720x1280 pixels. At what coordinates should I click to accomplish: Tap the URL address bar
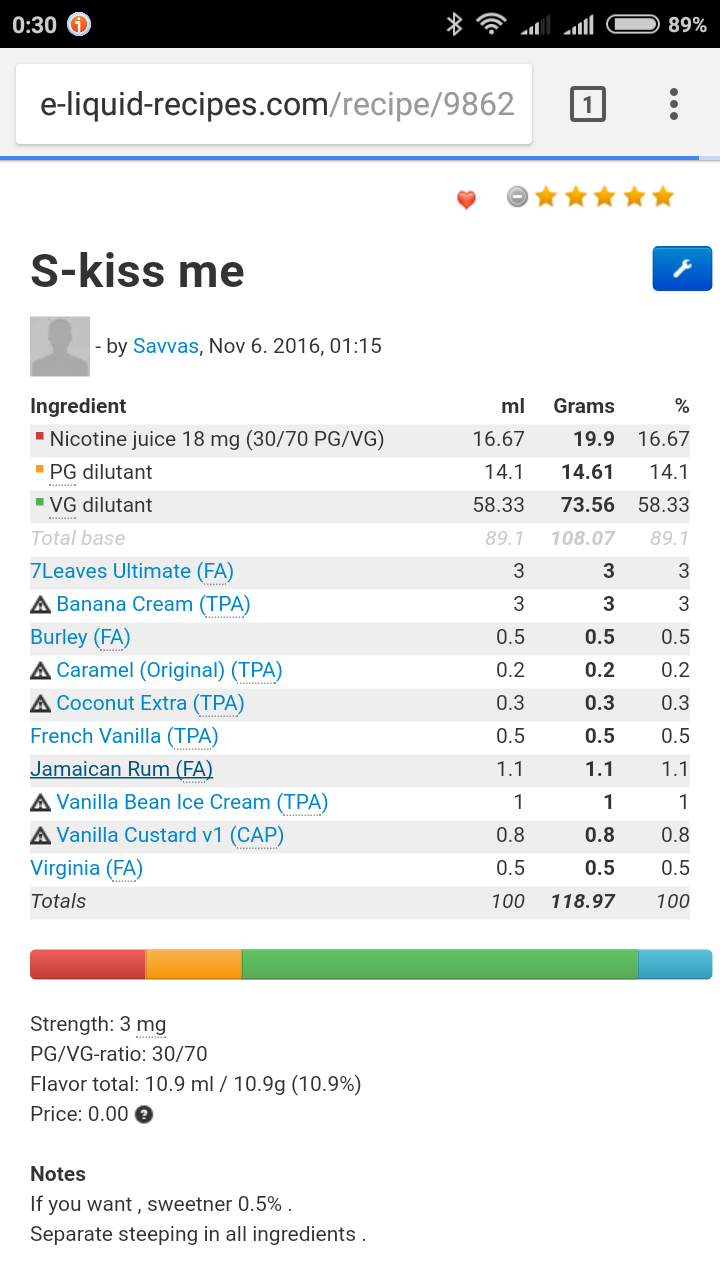point(276,104)
